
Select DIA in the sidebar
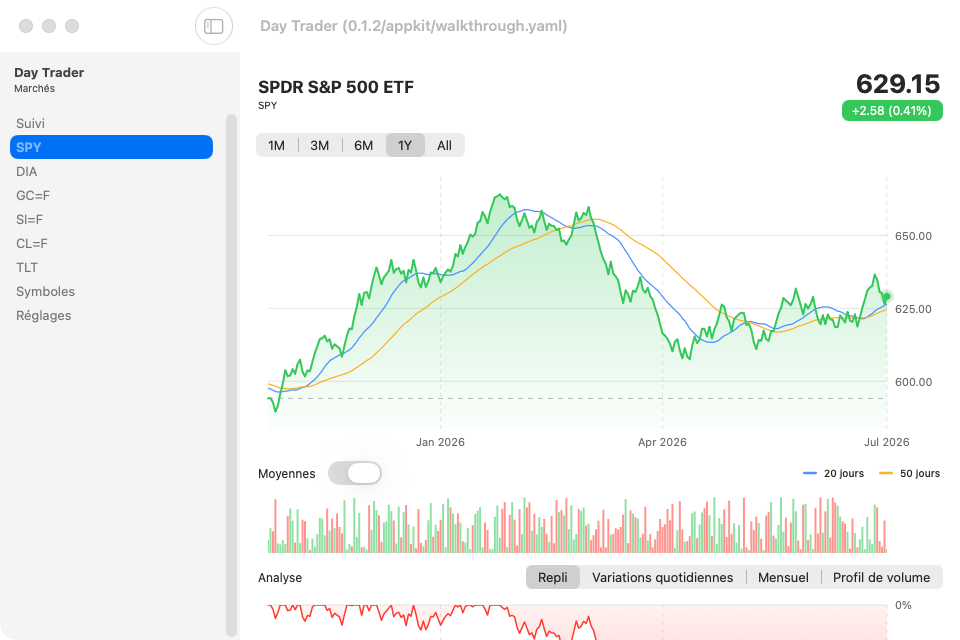coord(111,171)
